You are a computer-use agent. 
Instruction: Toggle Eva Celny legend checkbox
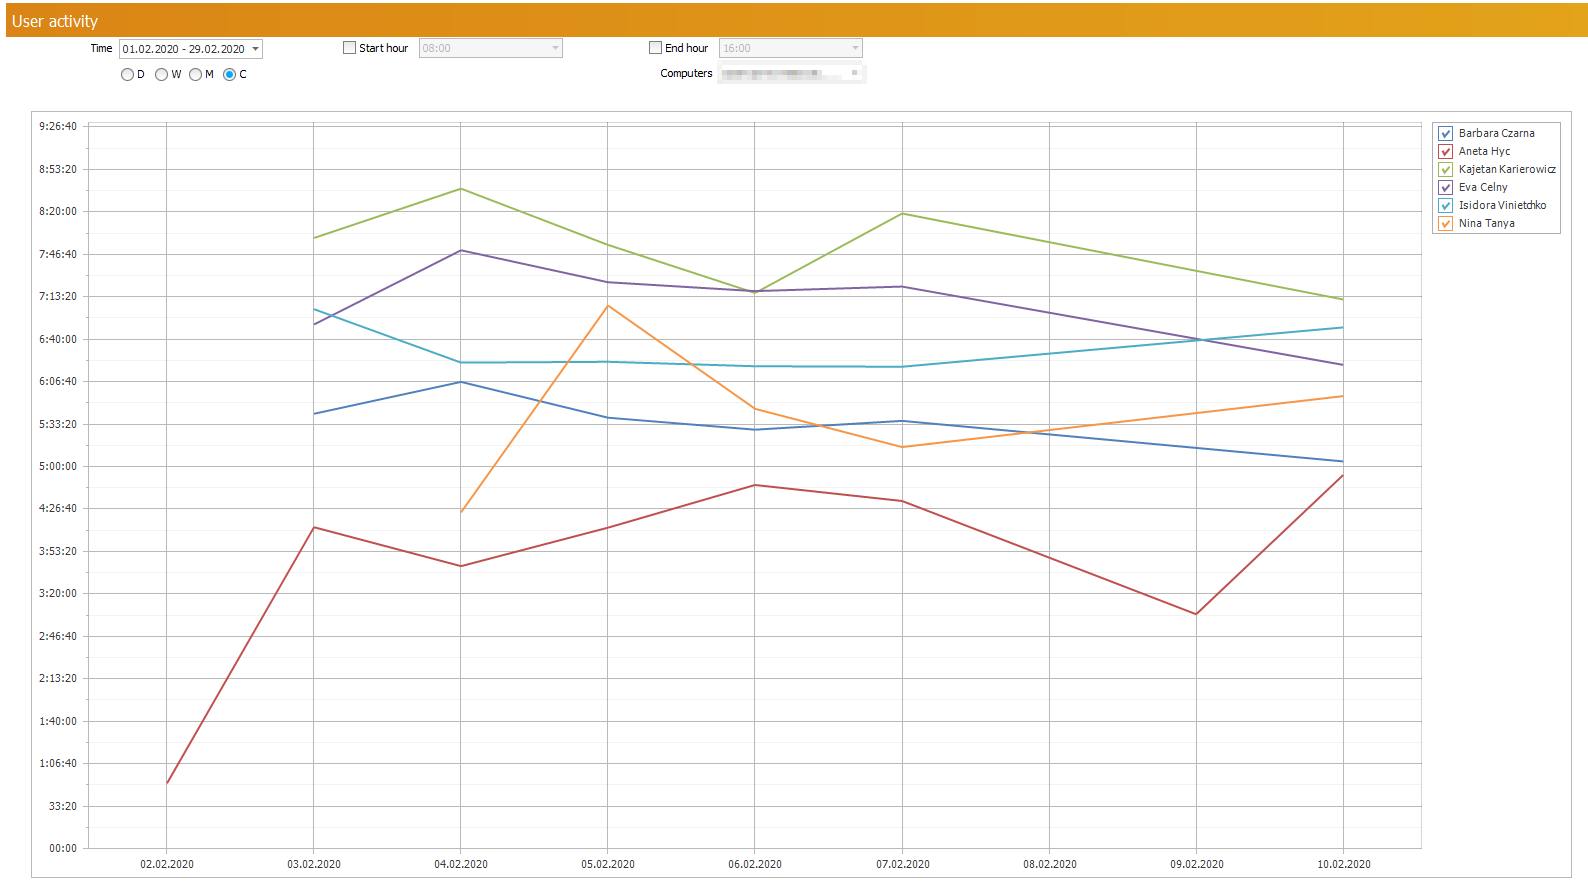pyautogui.click(x=1445, y=187)
